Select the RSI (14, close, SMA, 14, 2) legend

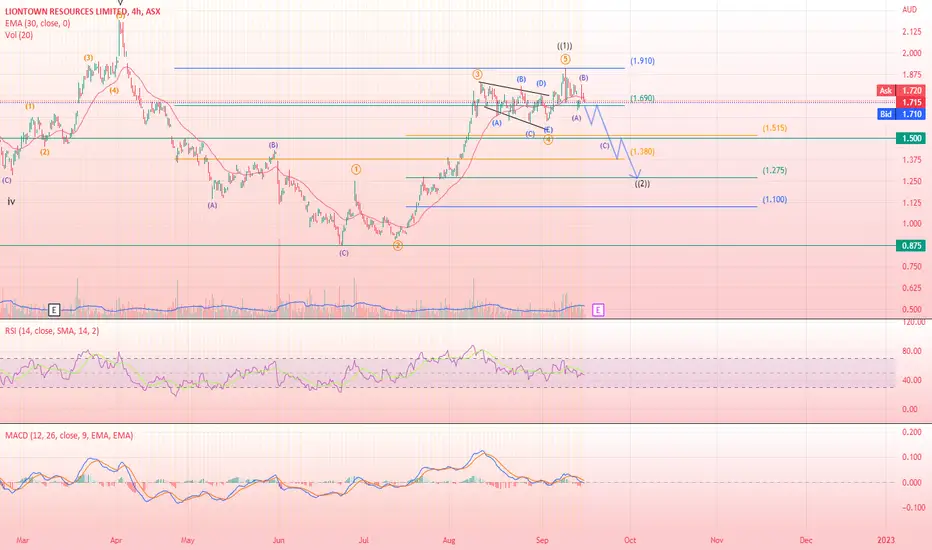52,331
